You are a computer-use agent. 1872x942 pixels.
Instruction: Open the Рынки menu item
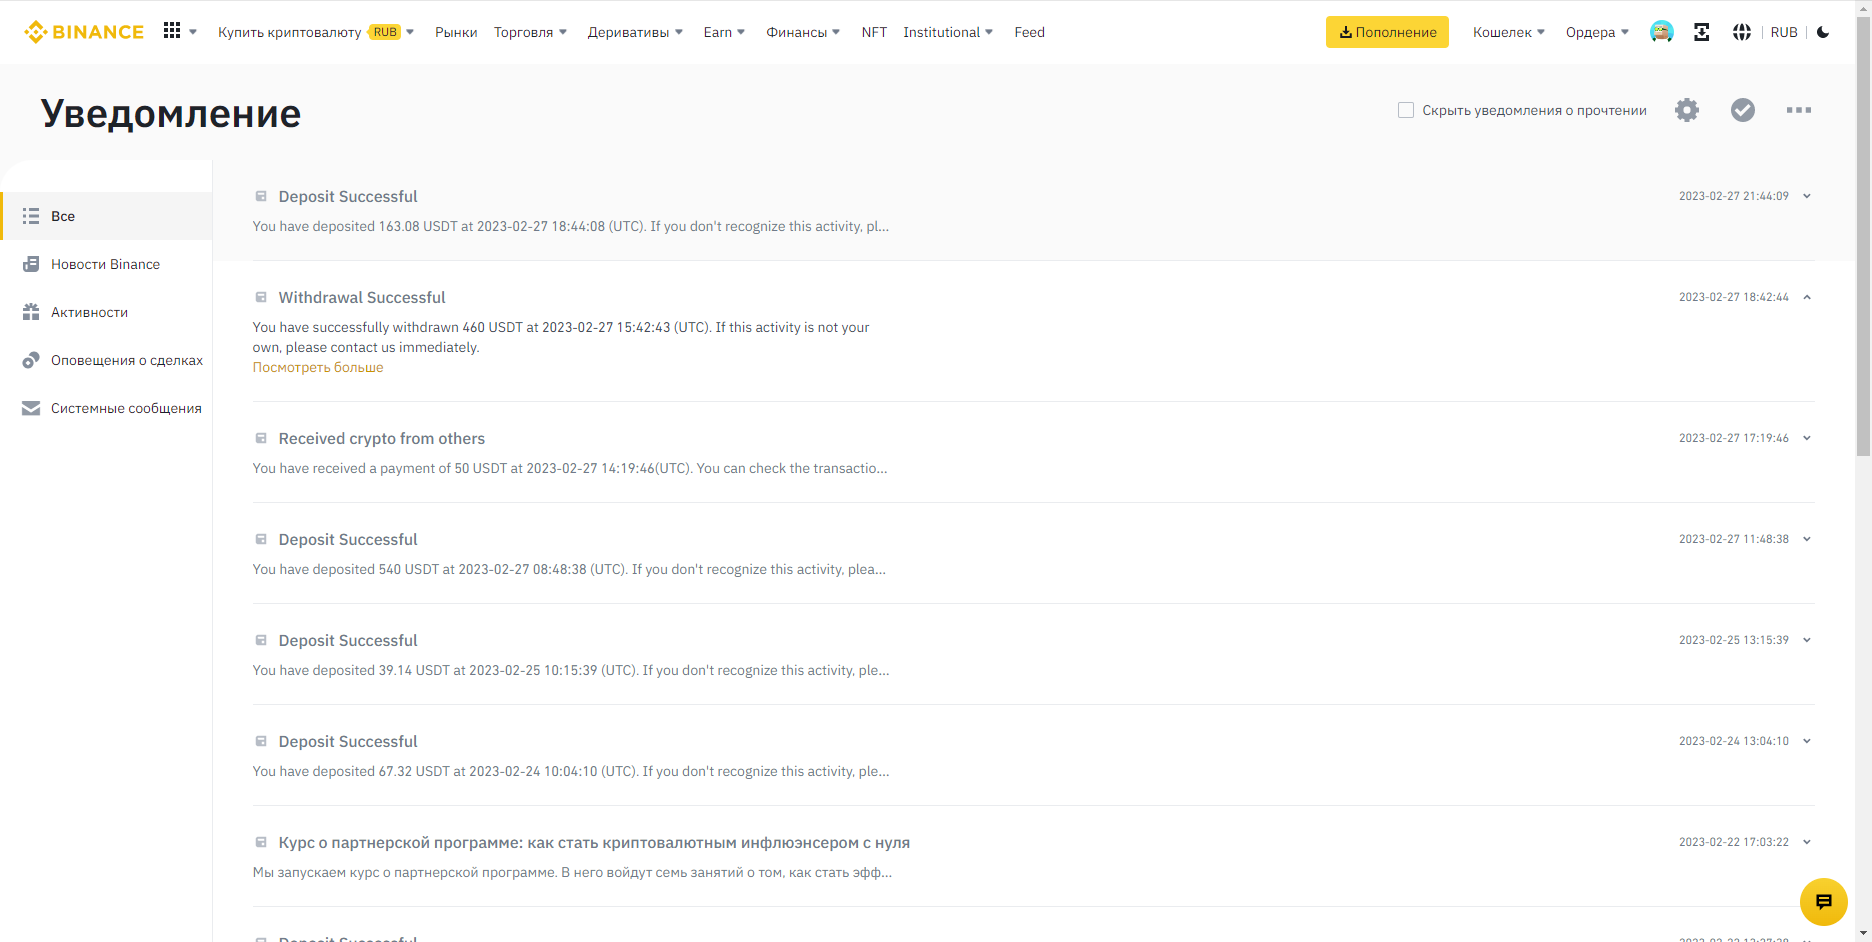[x=456, y=32]
